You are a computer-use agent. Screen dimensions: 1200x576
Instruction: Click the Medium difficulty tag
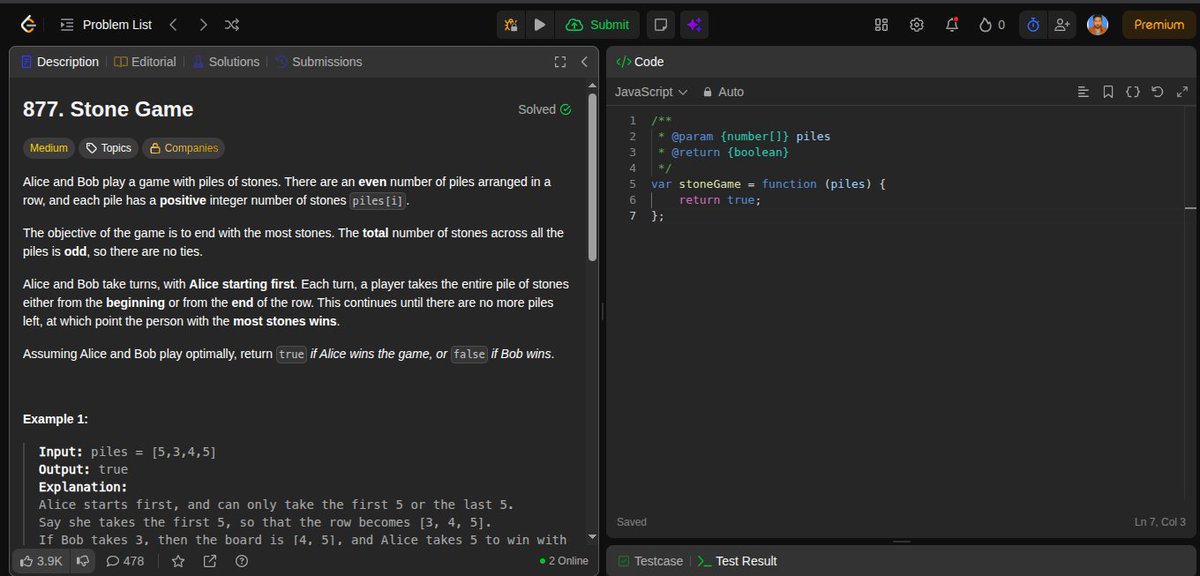[49, 148]
